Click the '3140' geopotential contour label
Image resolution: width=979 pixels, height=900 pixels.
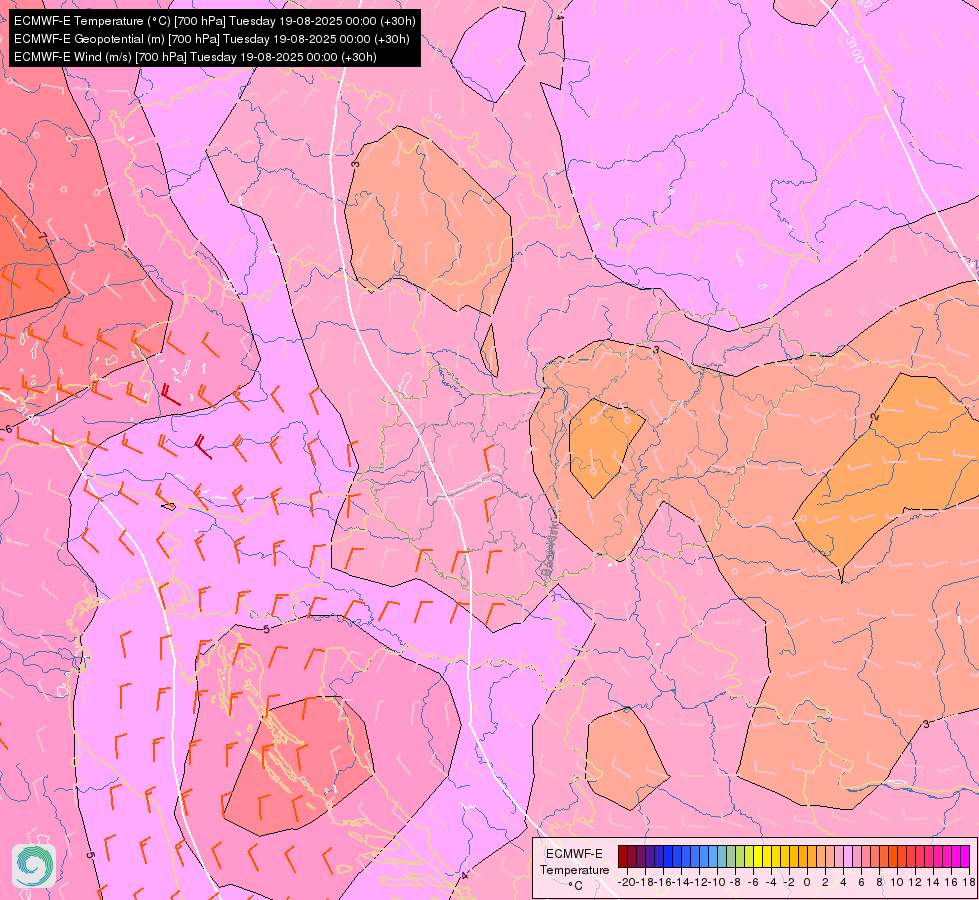point(29,414)
